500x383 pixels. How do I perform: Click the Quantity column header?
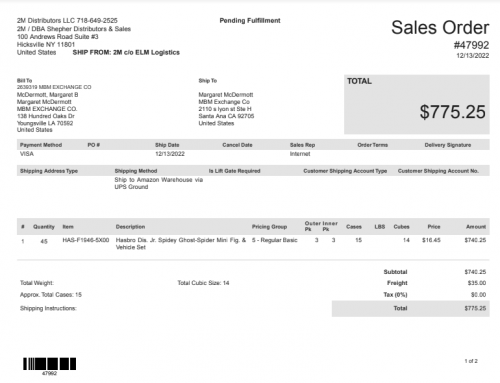click(x=44, y=227)
